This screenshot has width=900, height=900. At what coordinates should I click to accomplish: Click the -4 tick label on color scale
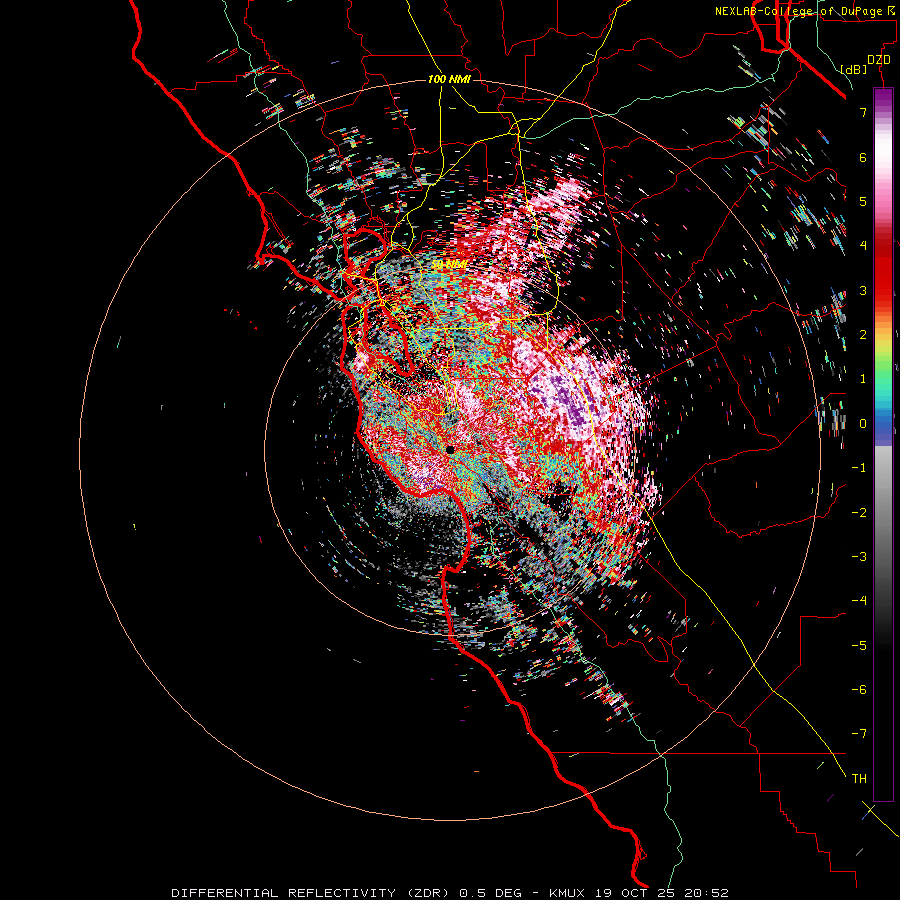click(x=859, y=601)
